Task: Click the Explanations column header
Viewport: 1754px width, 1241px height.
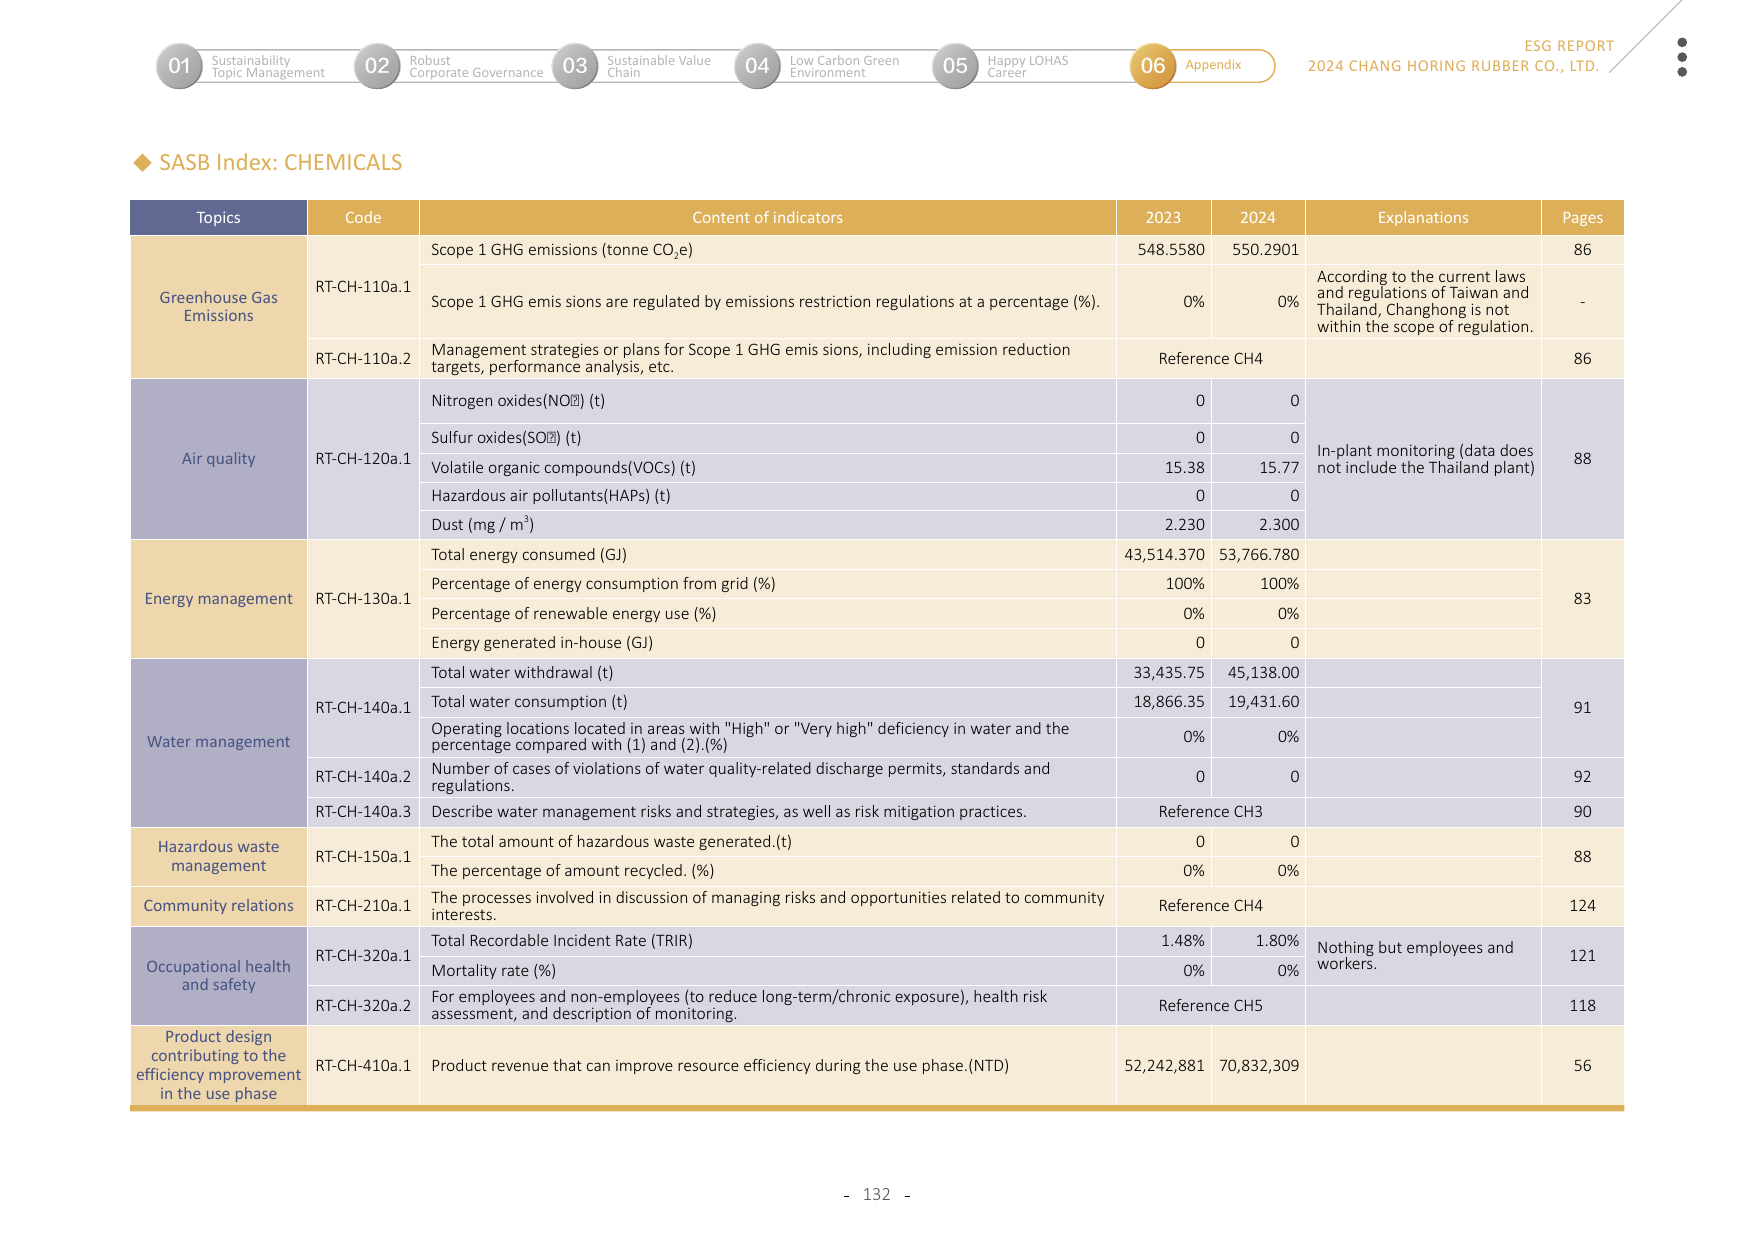Action: [1423, 218]
